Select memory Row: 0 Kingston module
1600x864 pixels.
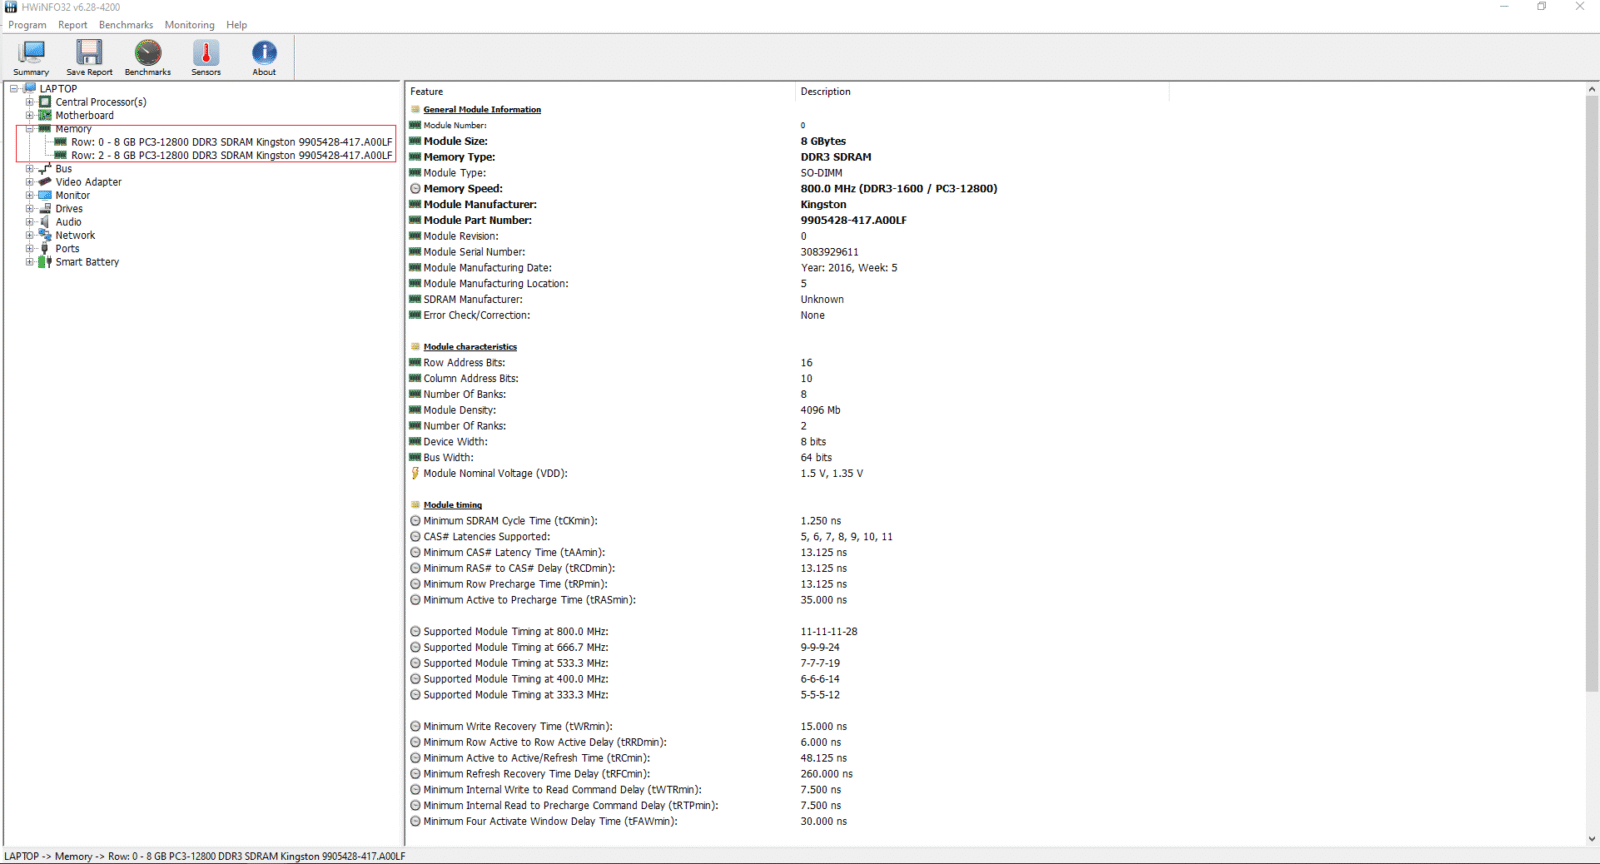tap(231, 142)
